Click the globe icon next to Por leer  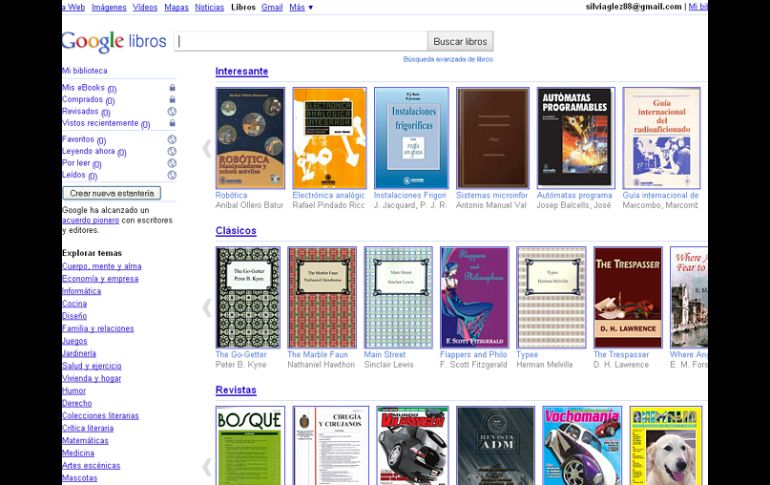point(172,163)
